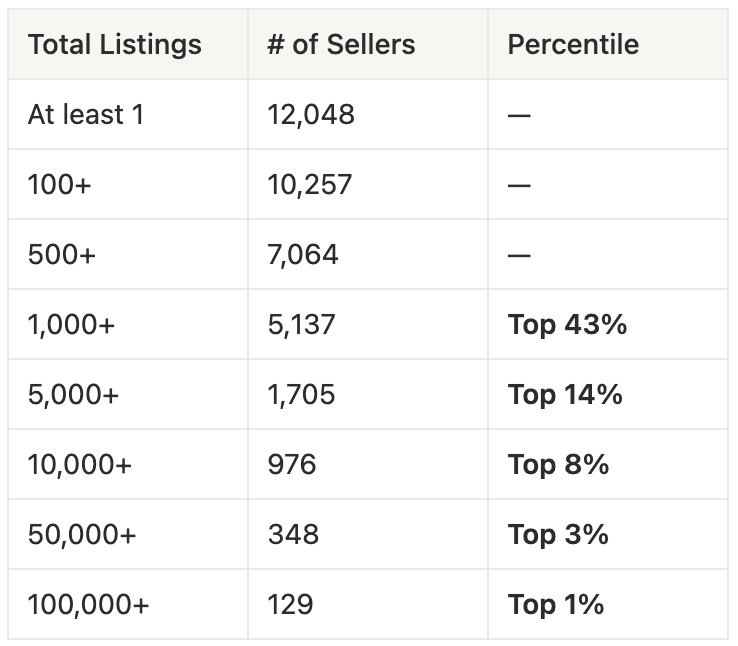
Task: Click the 500+ listings cell
Action: tap(62, 255)
